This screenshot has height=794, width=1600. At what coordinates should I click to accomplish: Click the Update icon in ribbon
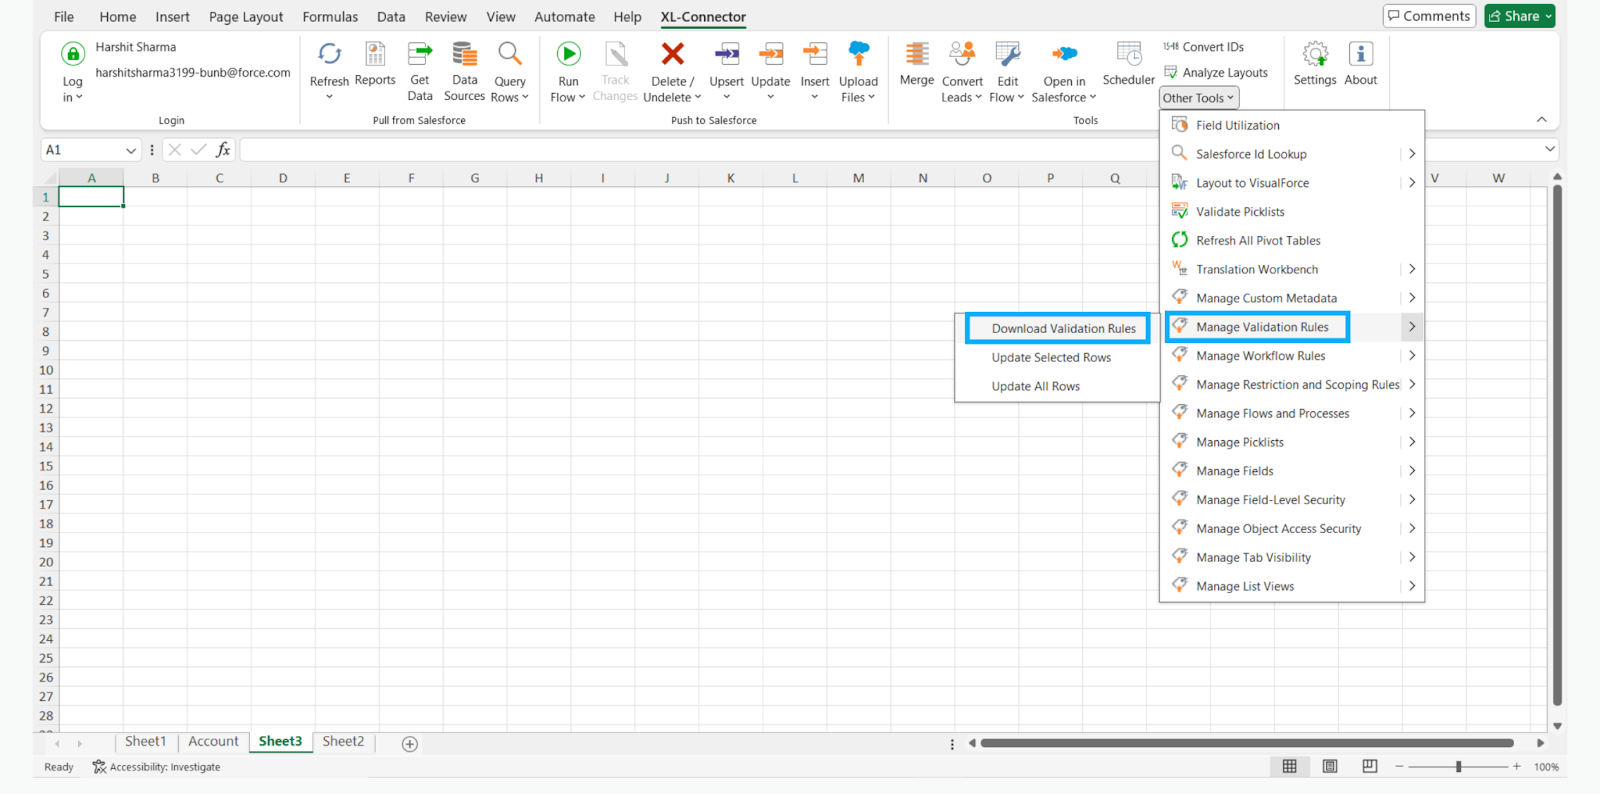771,54
